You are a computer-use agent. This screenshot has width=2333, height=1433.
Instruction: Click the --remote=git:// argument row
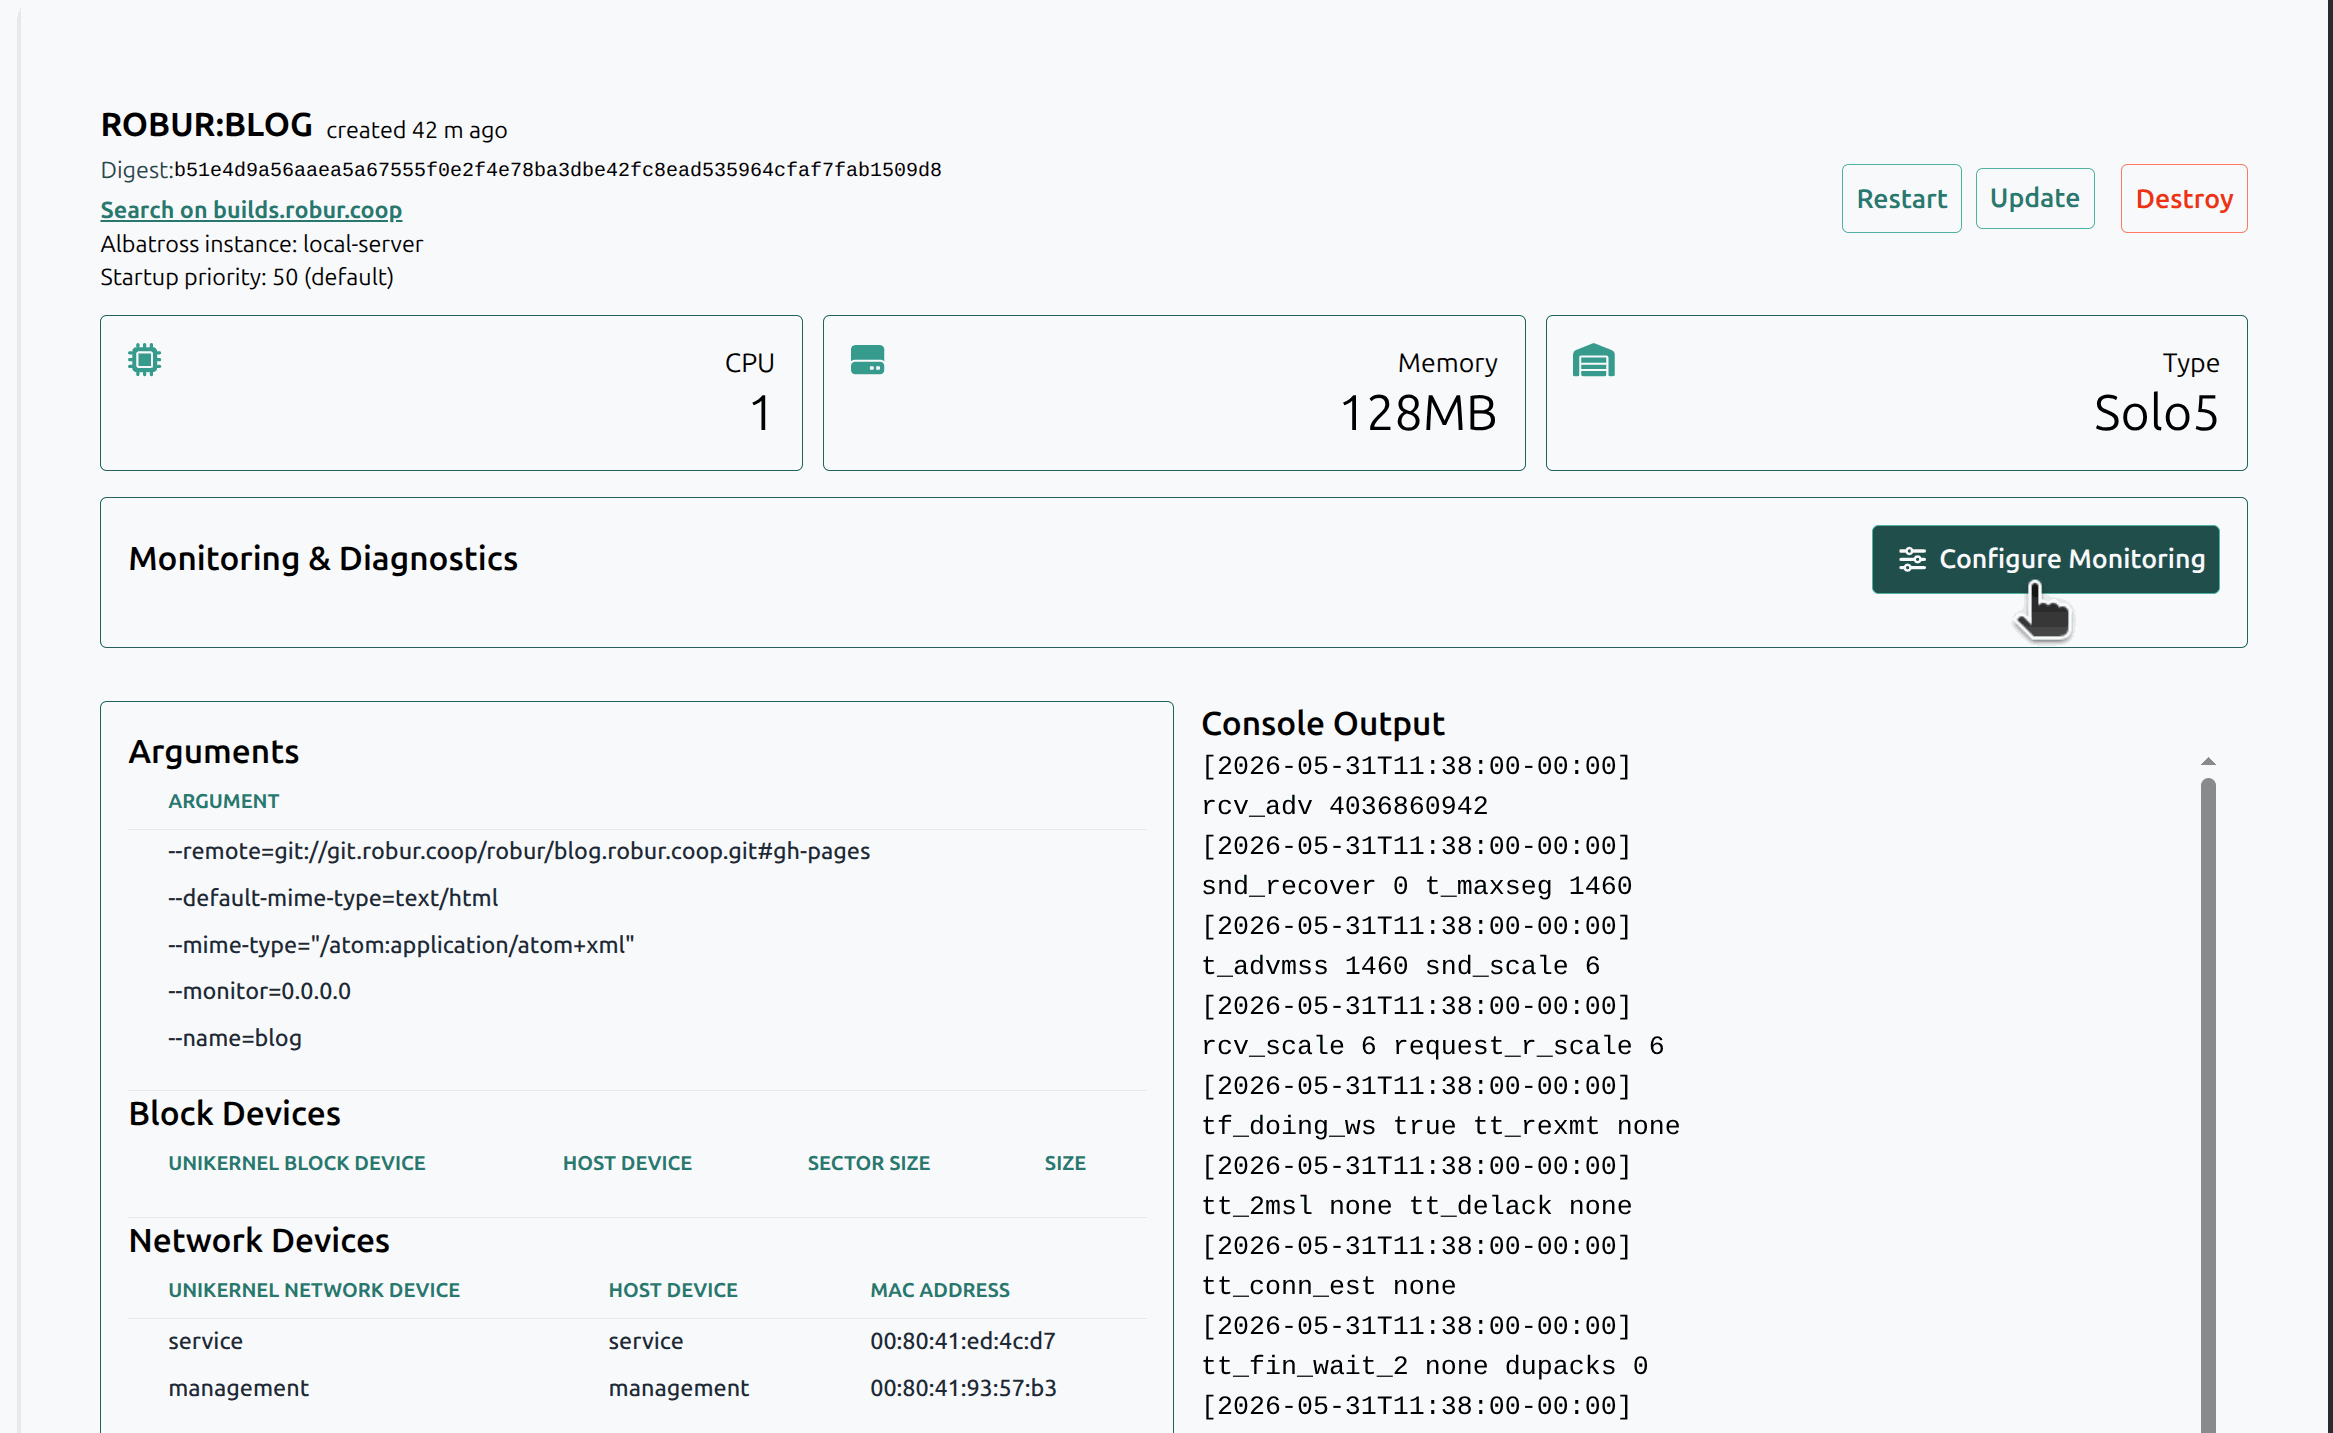[x=519, y=851]
